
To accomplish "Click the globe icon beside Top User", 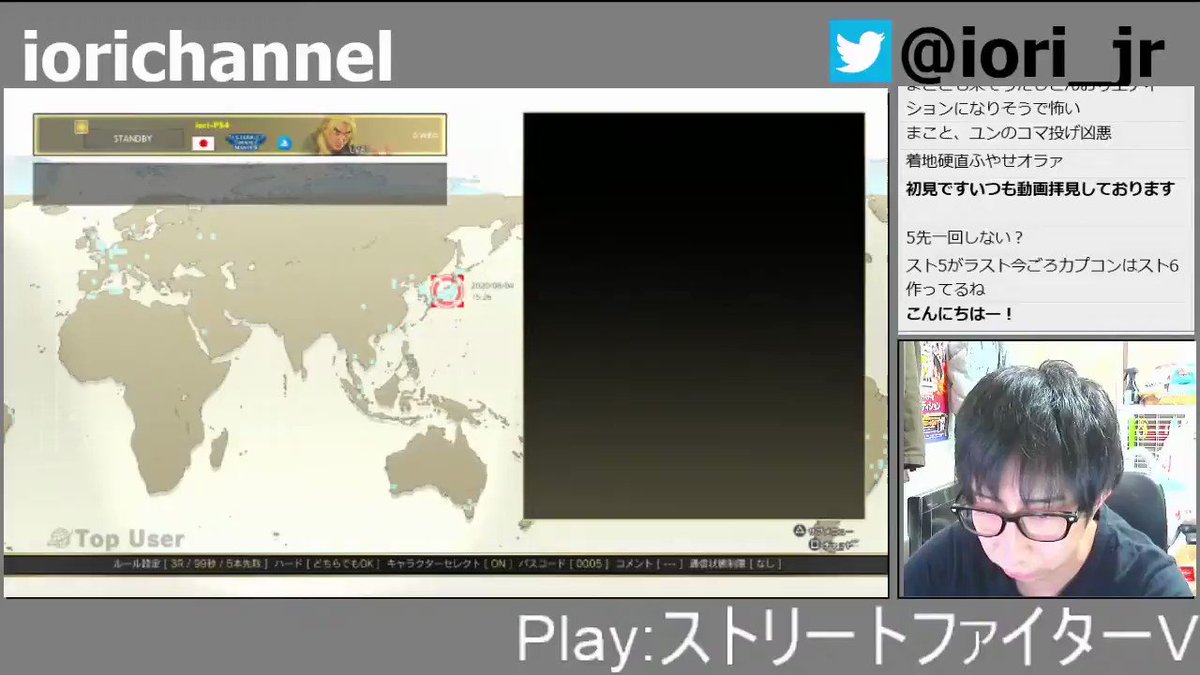I will point(60,539).
